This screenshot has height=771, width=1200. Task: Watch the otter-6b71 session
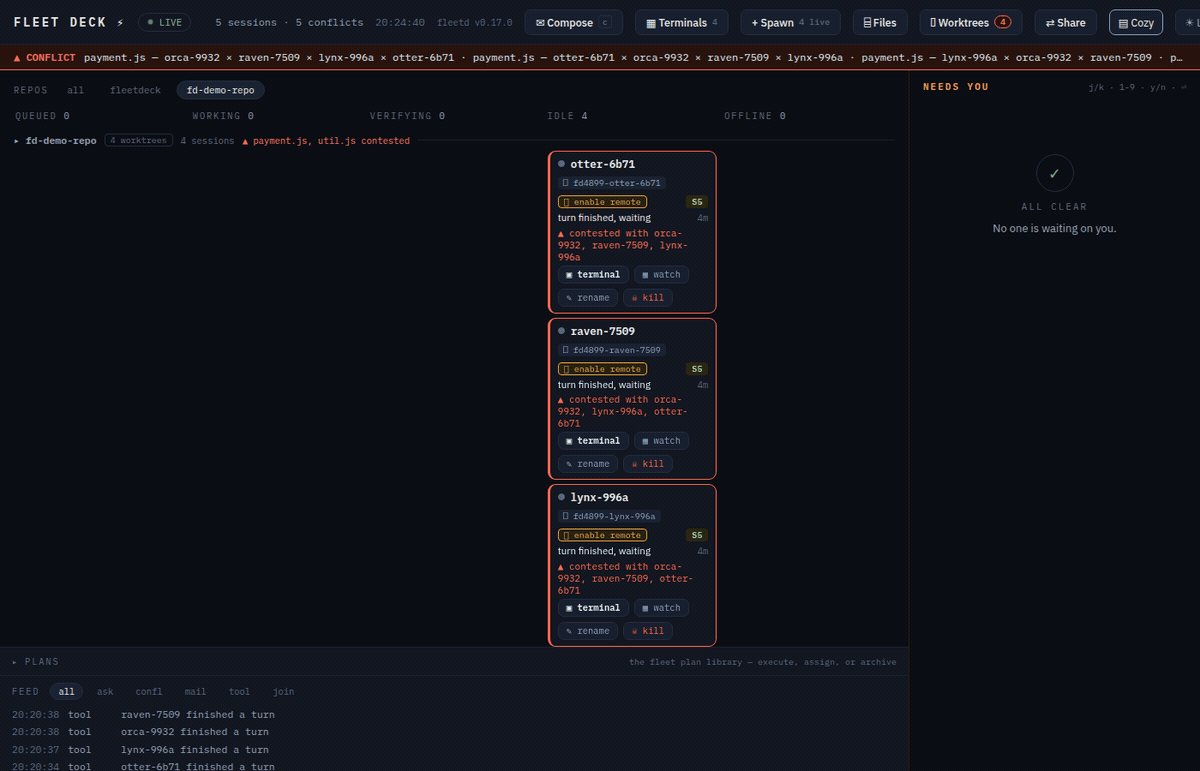[x=661, y=274]
